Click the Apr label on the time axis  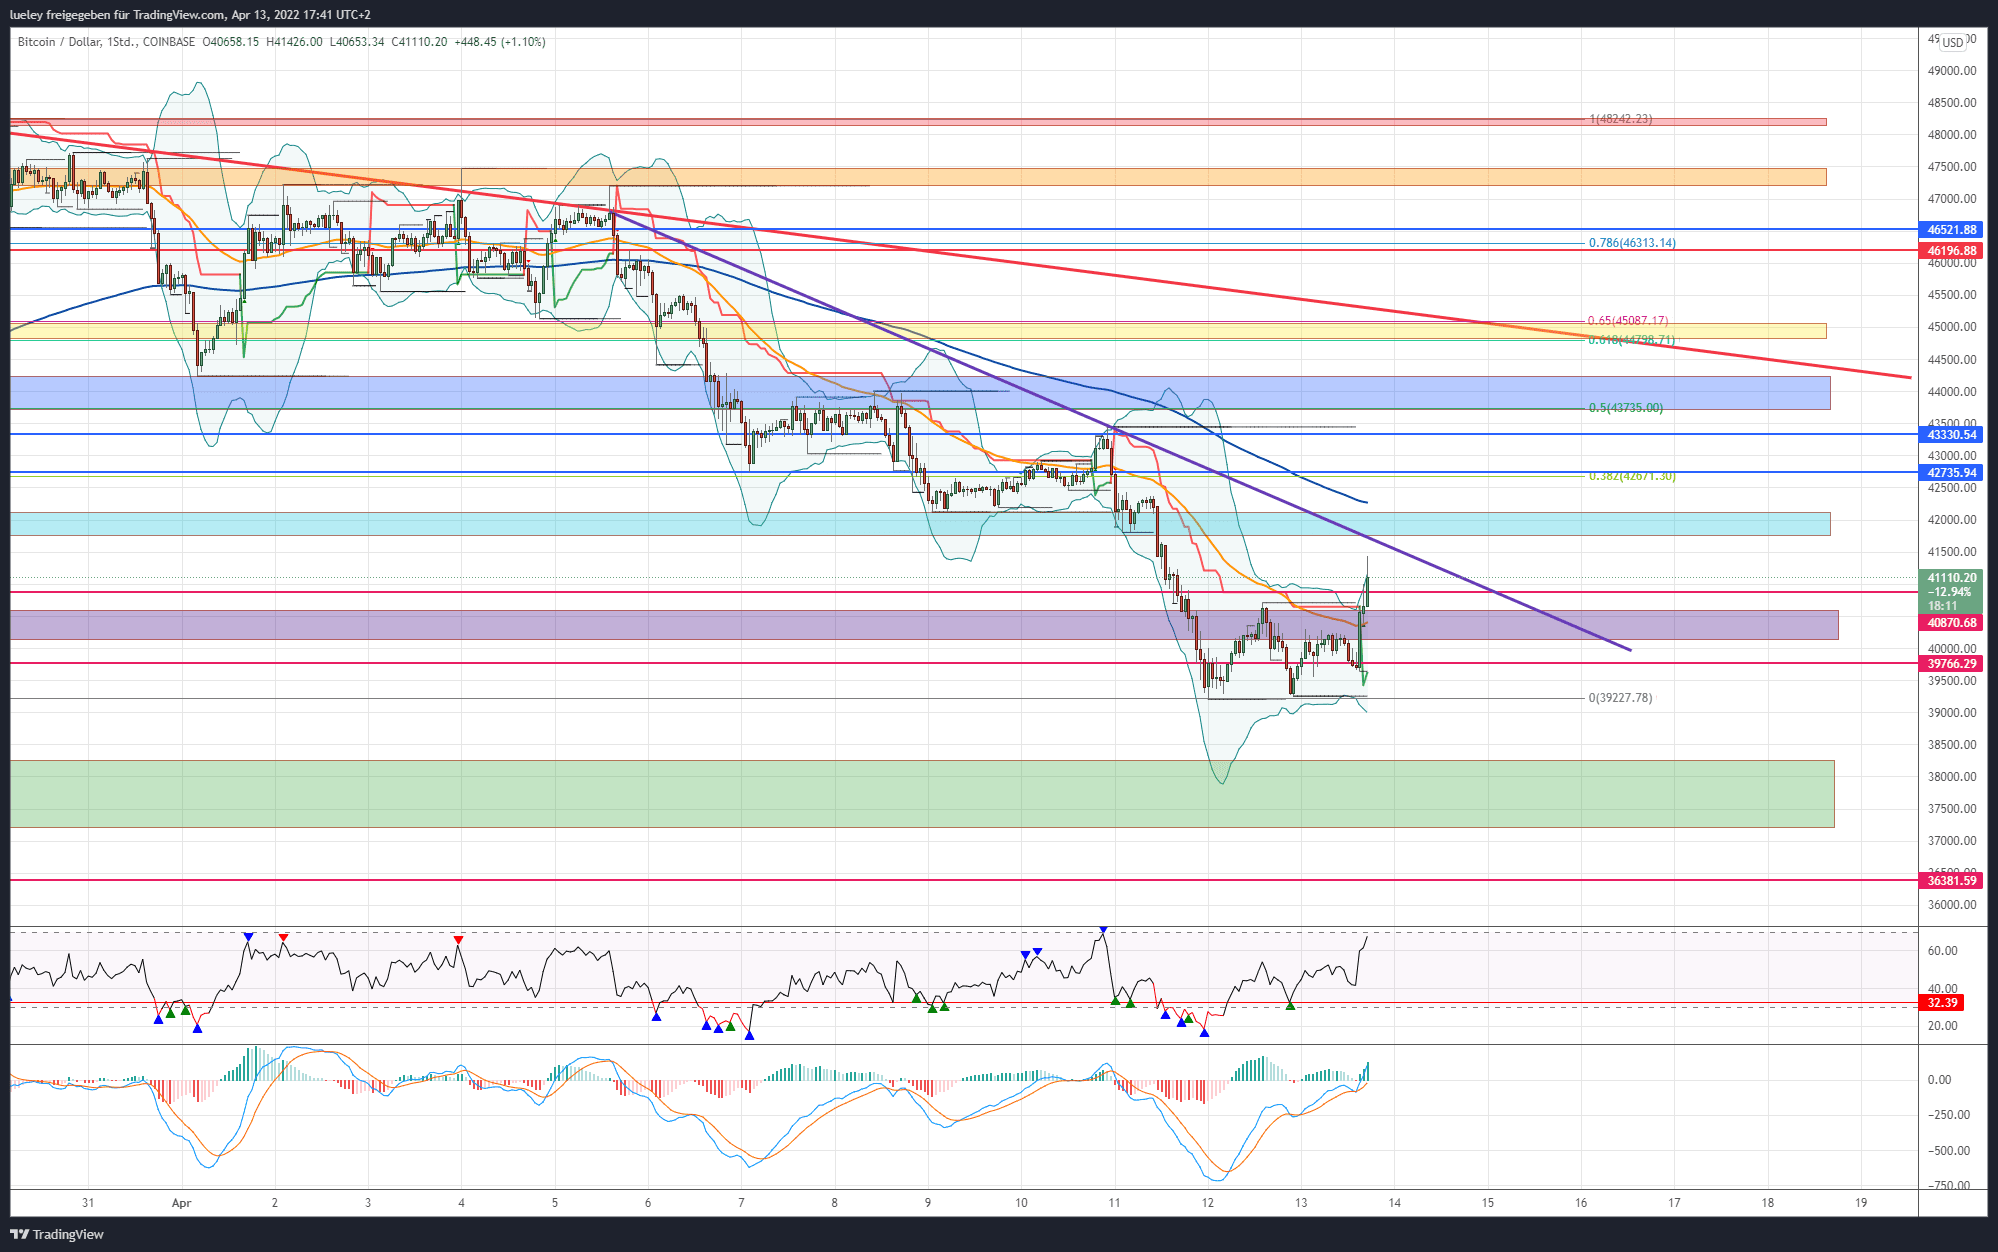181,1203
